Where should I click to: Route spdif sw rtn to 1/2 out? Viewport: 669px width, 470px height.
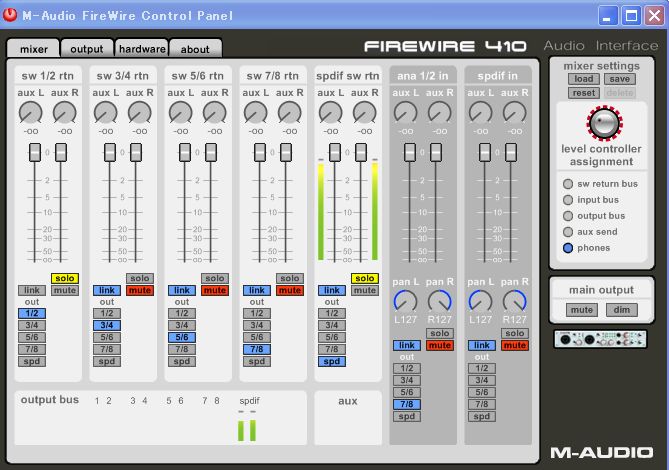pyautogui.click(x=332, y=313)
